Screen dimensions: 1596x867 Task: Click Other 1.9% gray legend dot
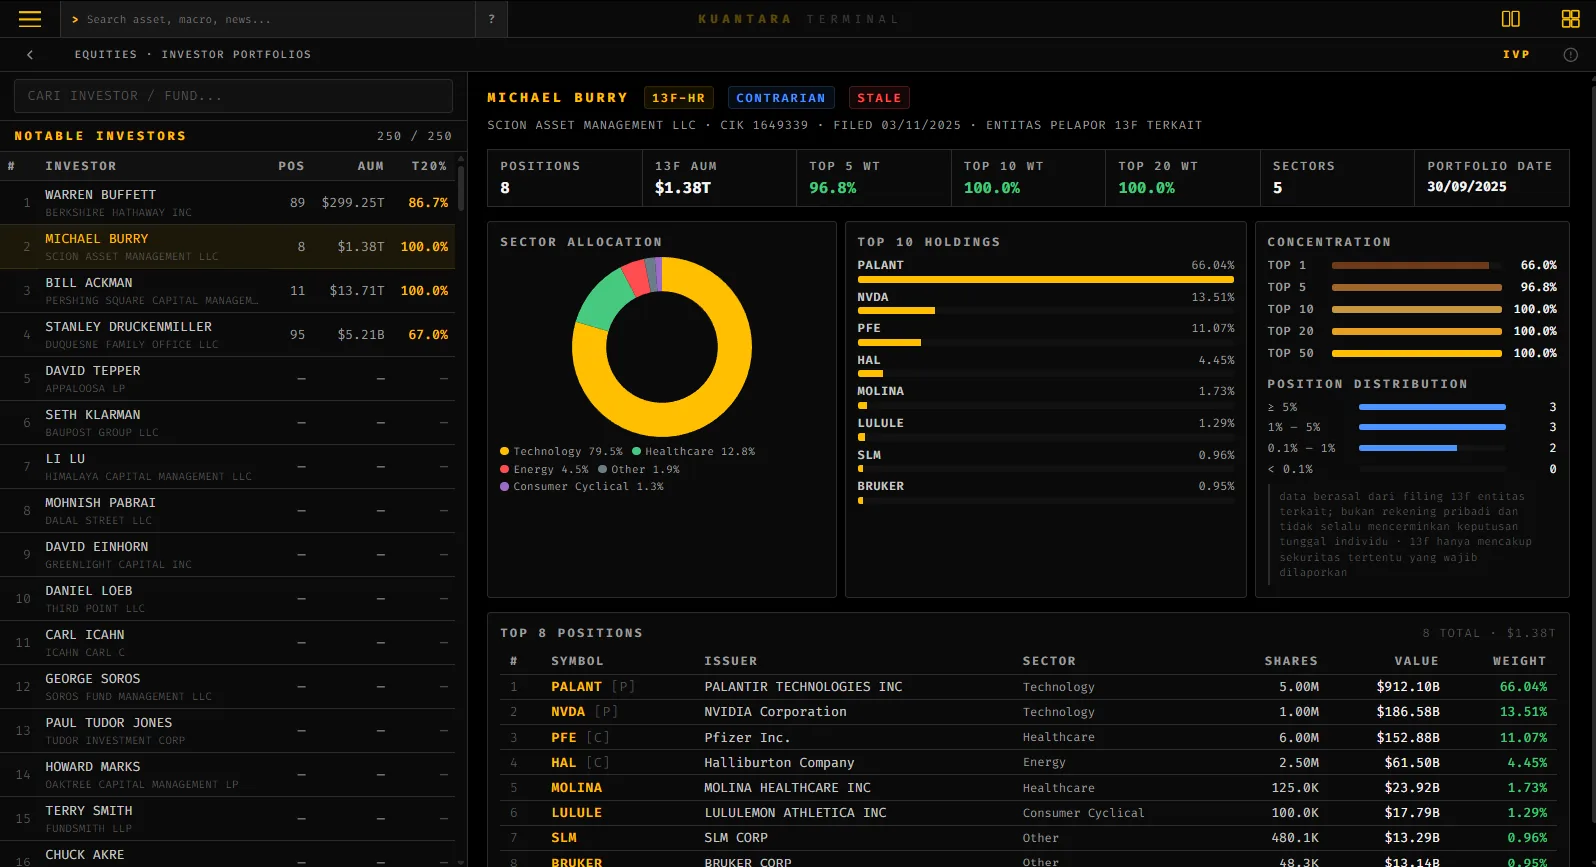[x=603, y=469]
